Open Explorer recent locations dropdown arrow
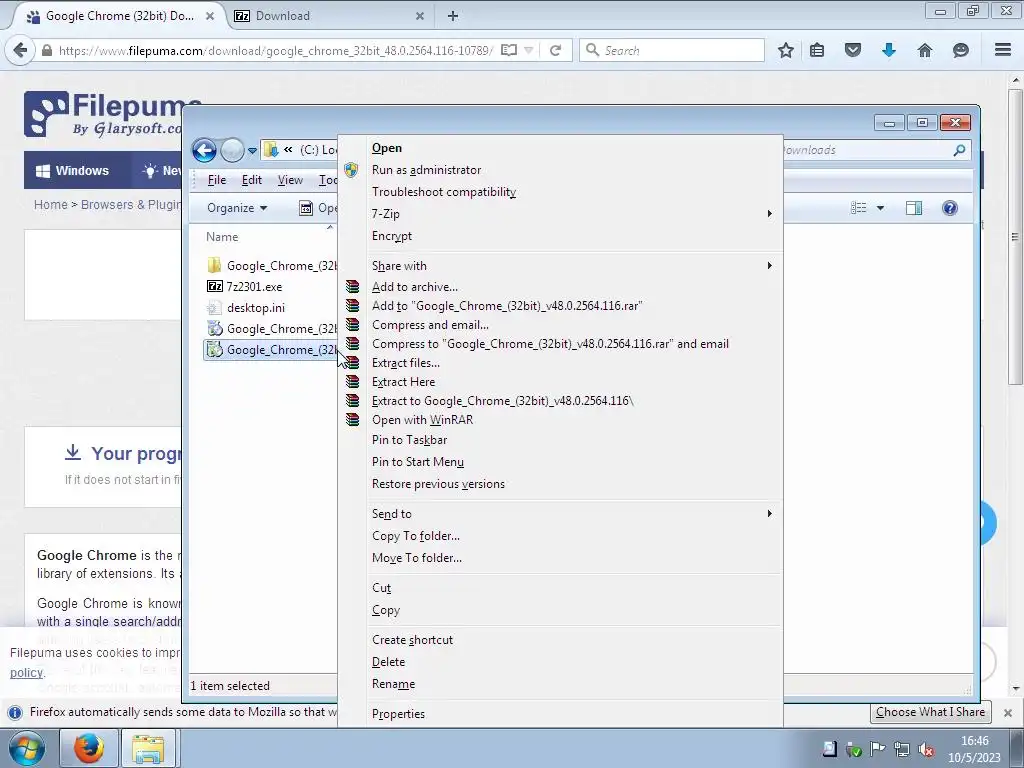 (252, 150)
